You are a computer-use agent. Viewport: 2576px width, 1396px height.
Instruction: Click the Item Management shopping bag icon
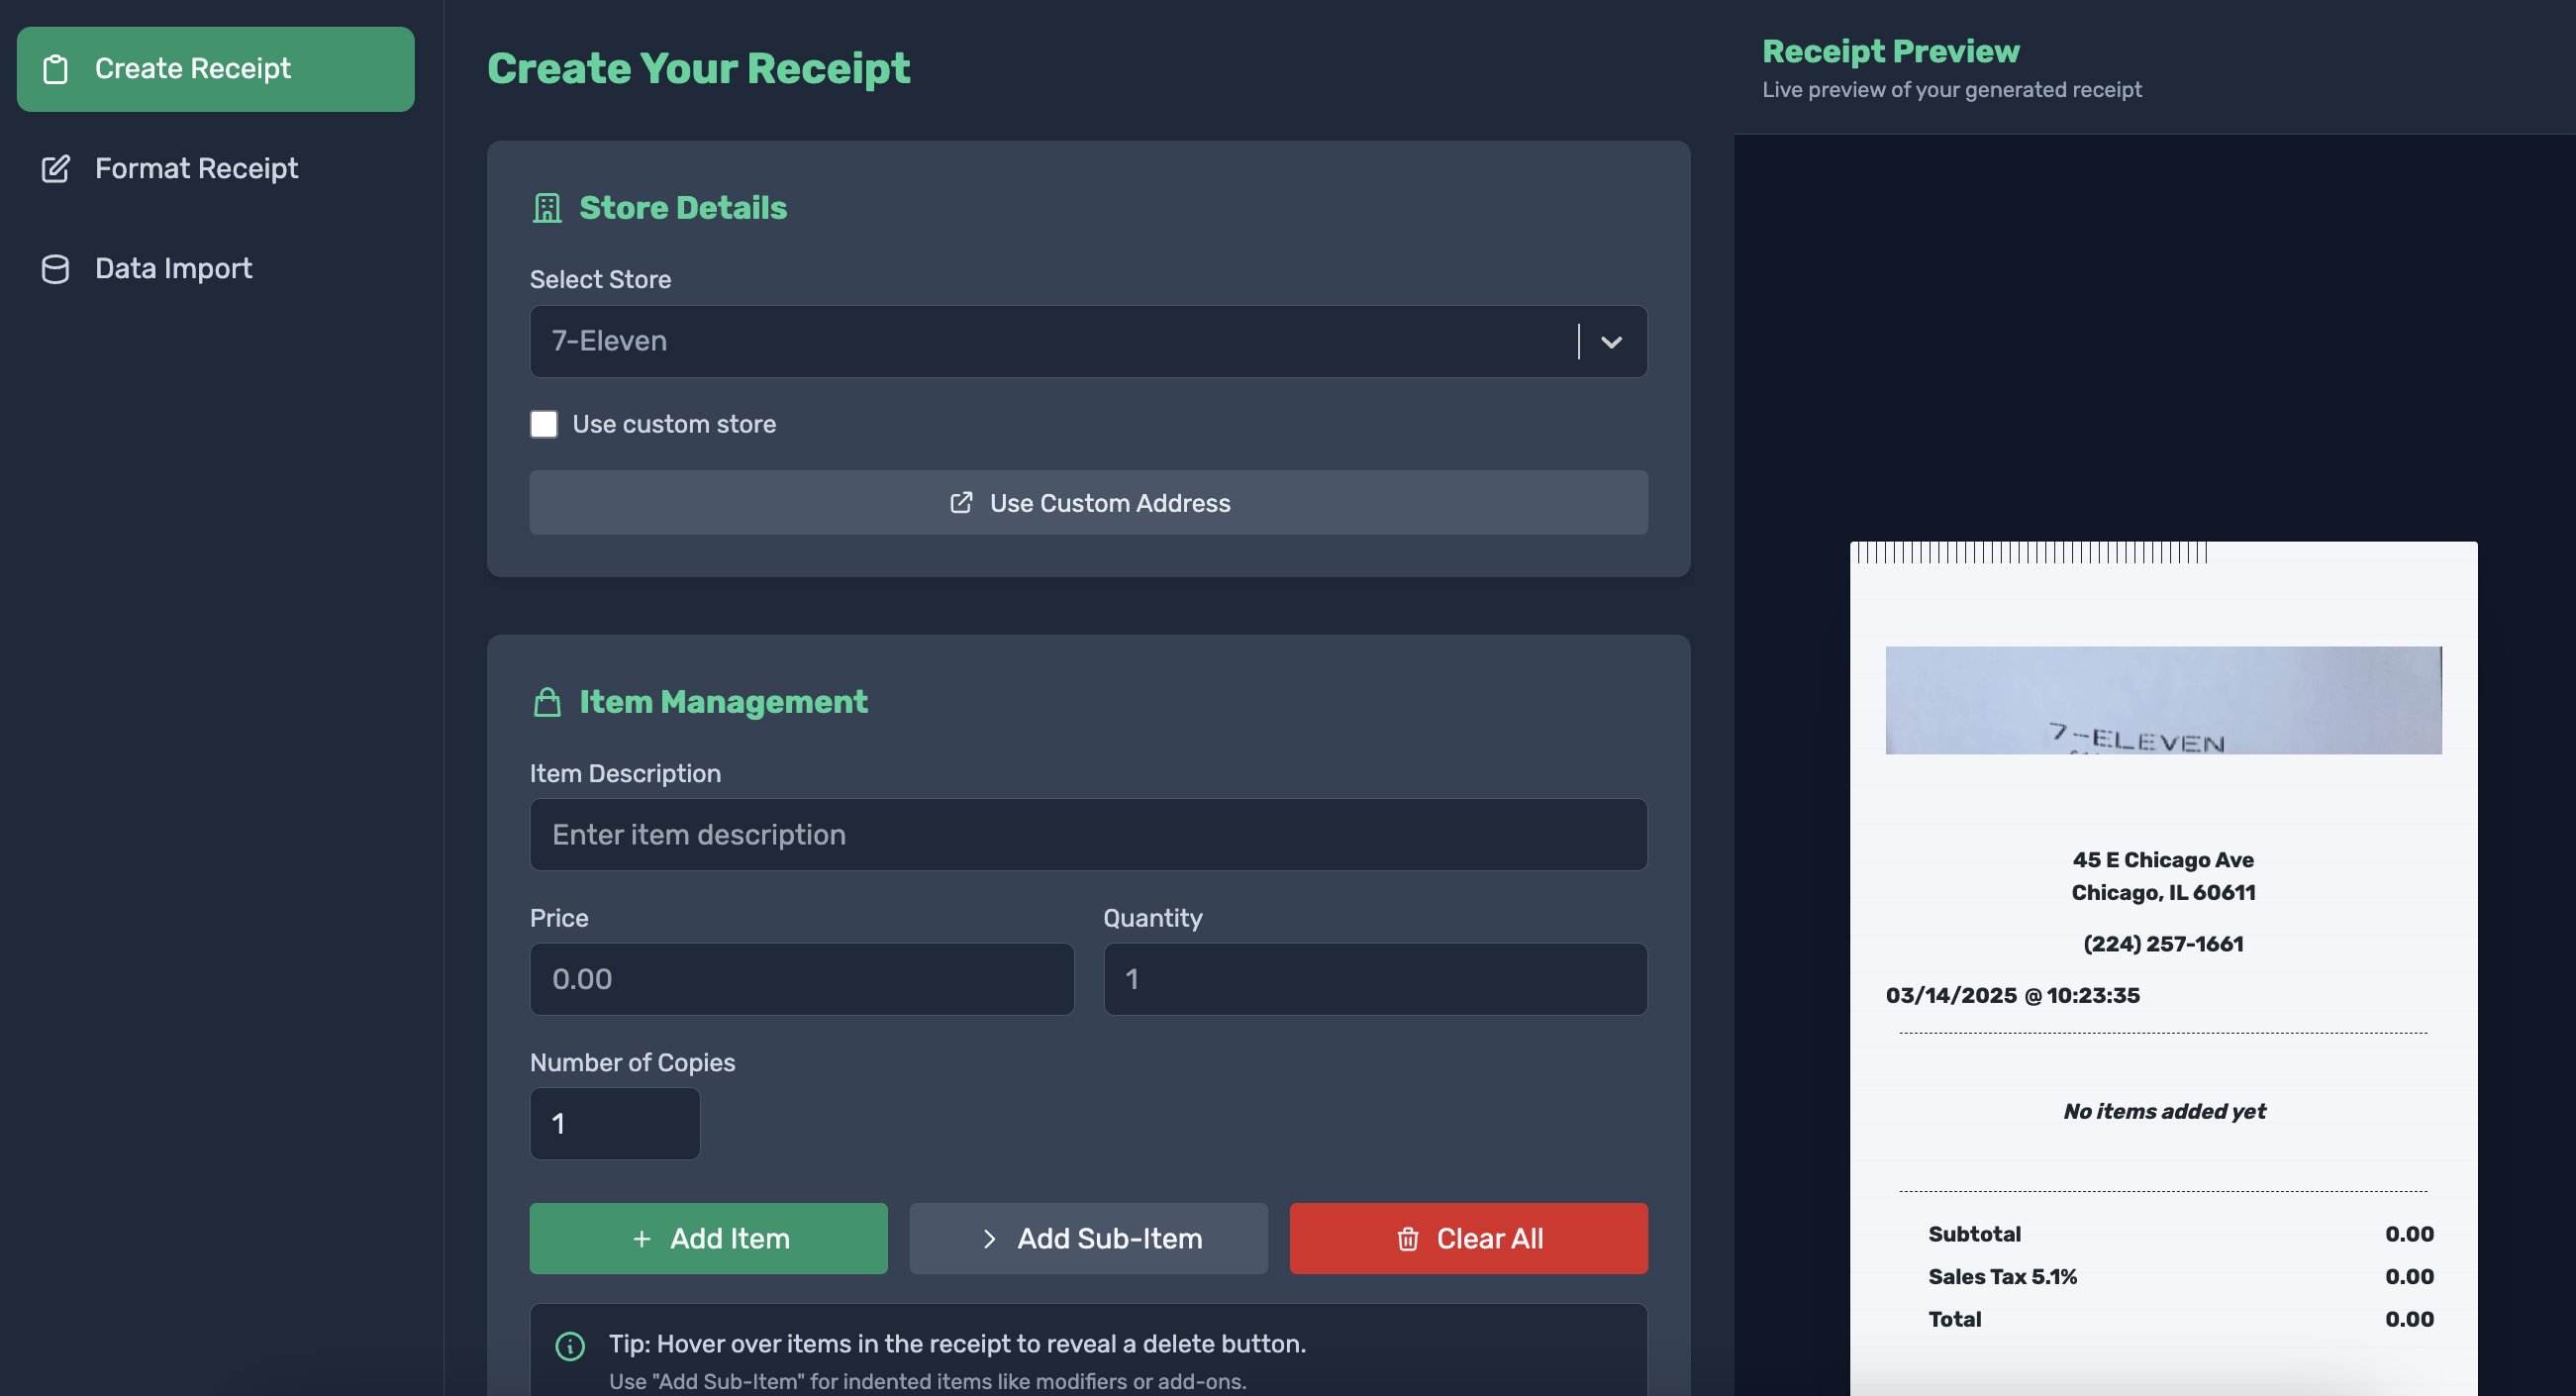point(547,702)
